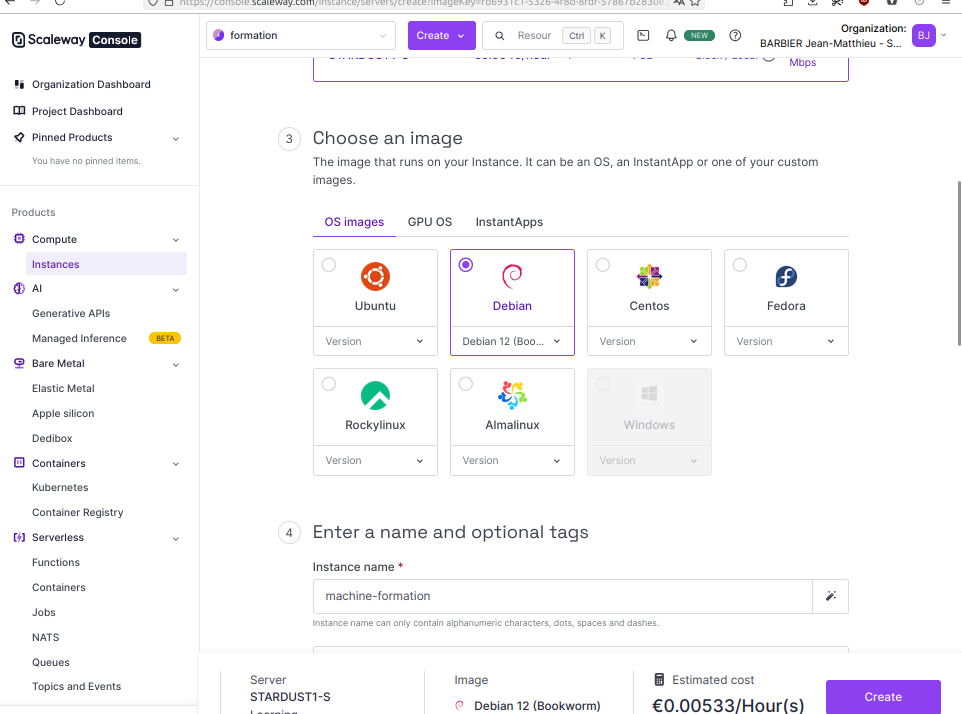This screenshot has width=962, height=714.
Task: Open the Debian 12 version dropdown
Action: (512, 341)
